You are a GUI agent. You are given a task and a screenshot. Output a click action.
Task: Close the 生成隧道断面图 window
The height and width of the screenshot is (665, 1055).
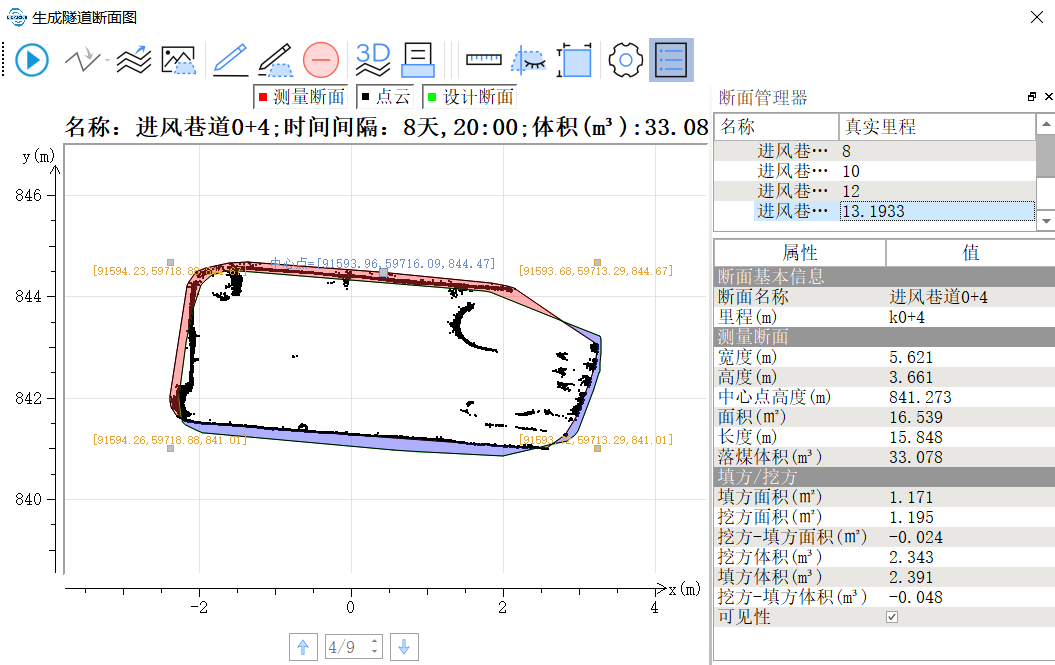[x=1037, y=17]
